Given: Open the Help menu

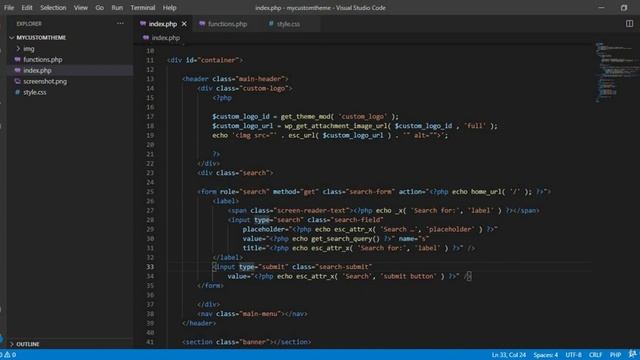Looking at the screenshot, I should point(169,8).
